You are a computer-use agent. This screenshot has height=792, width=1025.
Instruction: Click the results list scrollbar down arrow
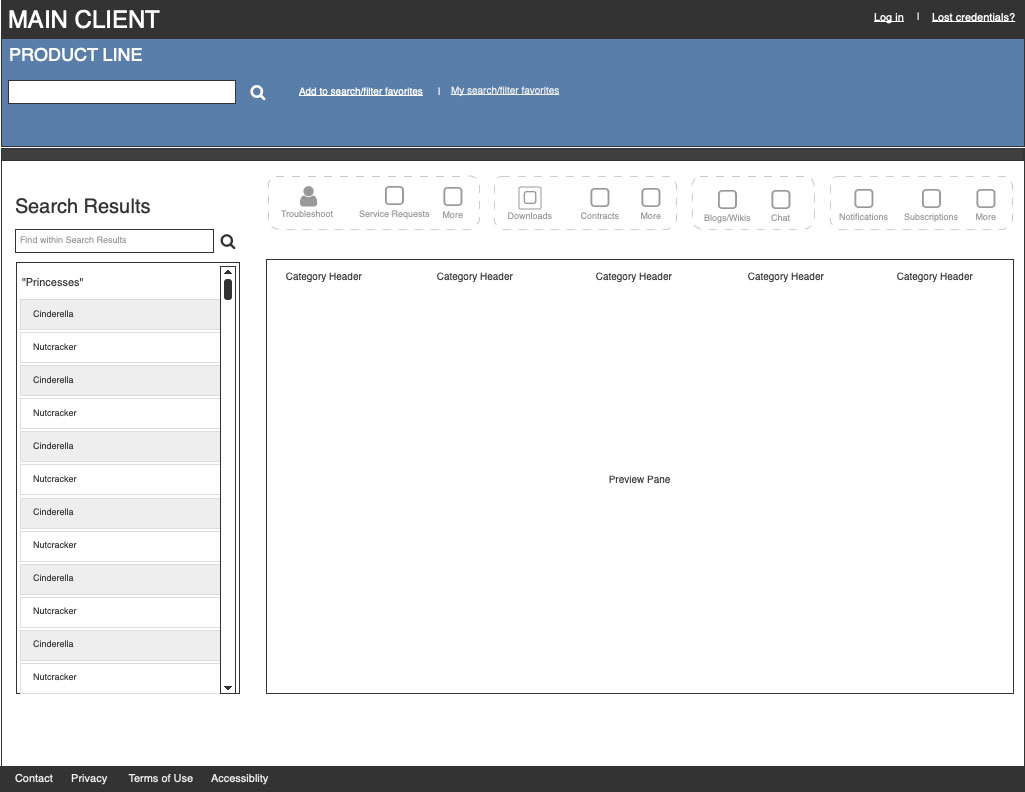pyautogui.click(x=228, y=688)
